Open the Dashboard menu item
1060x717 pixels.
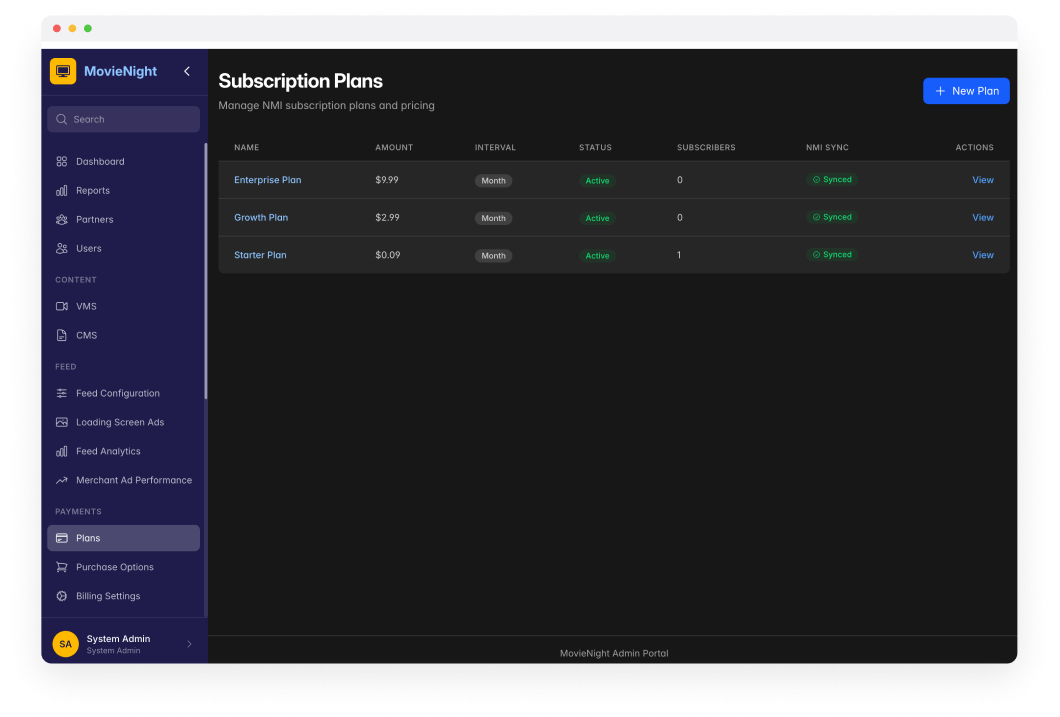[124, 162]
